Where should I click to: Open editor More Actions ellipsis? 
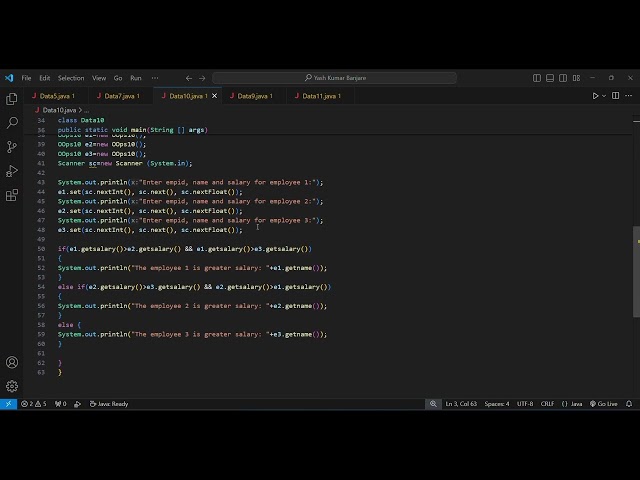pyautogui.click(x=629, y=96)
